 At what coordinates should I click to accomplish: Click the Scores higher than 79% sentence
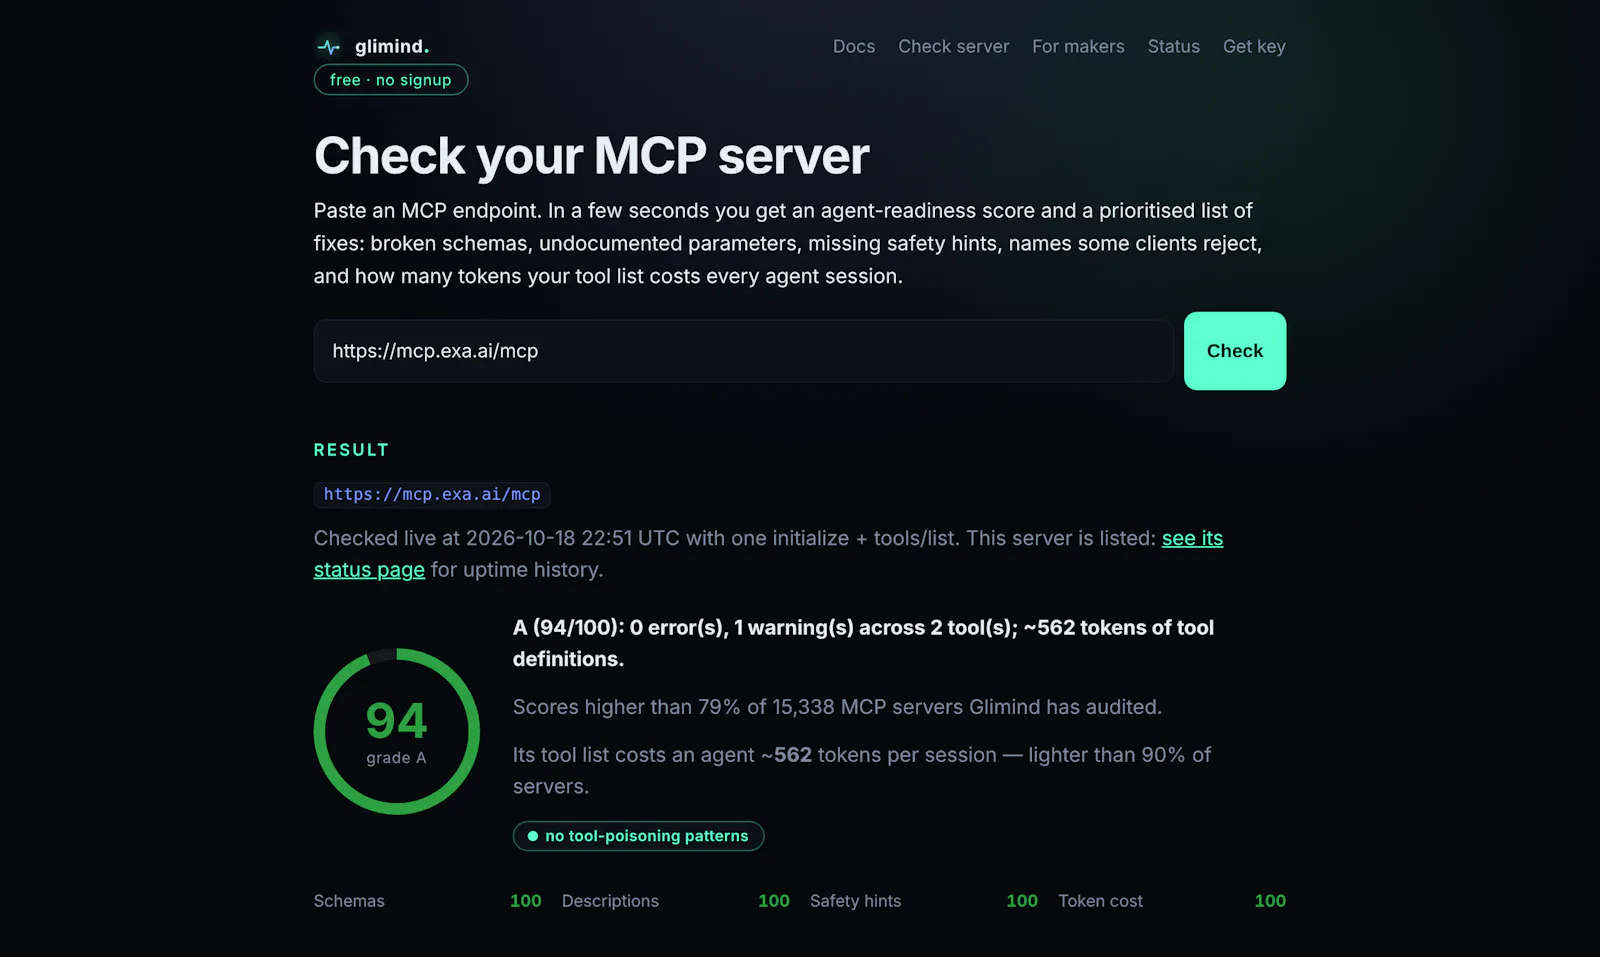[837, 707]
